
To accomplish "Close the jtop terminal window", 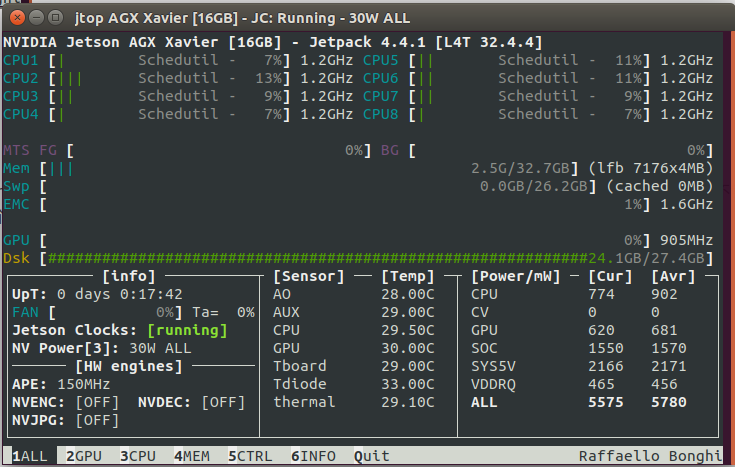I will pos(17,18).
